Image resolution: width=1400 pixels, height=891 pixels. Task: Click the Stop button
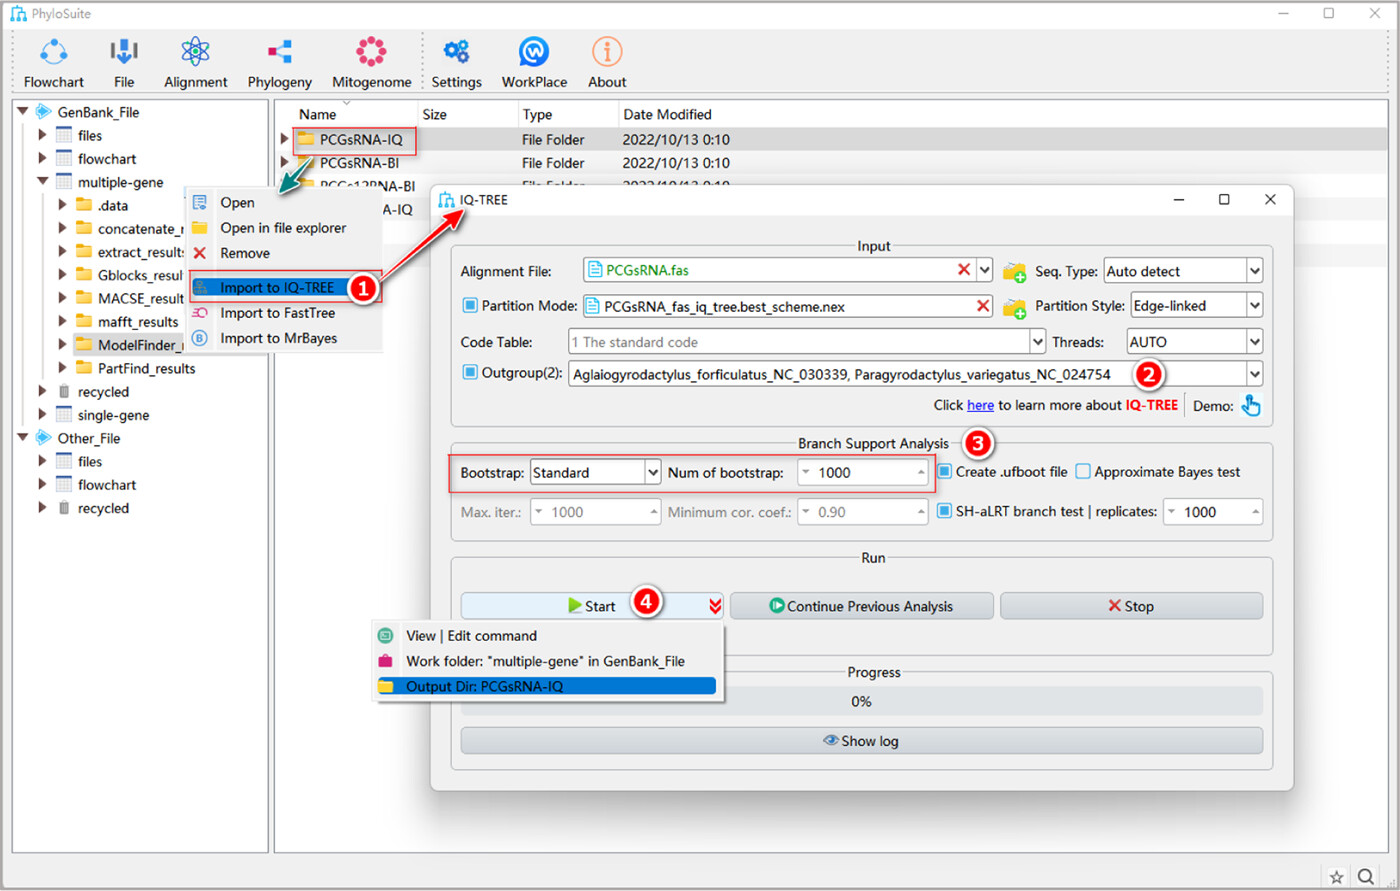click(x=1131, y=606)
